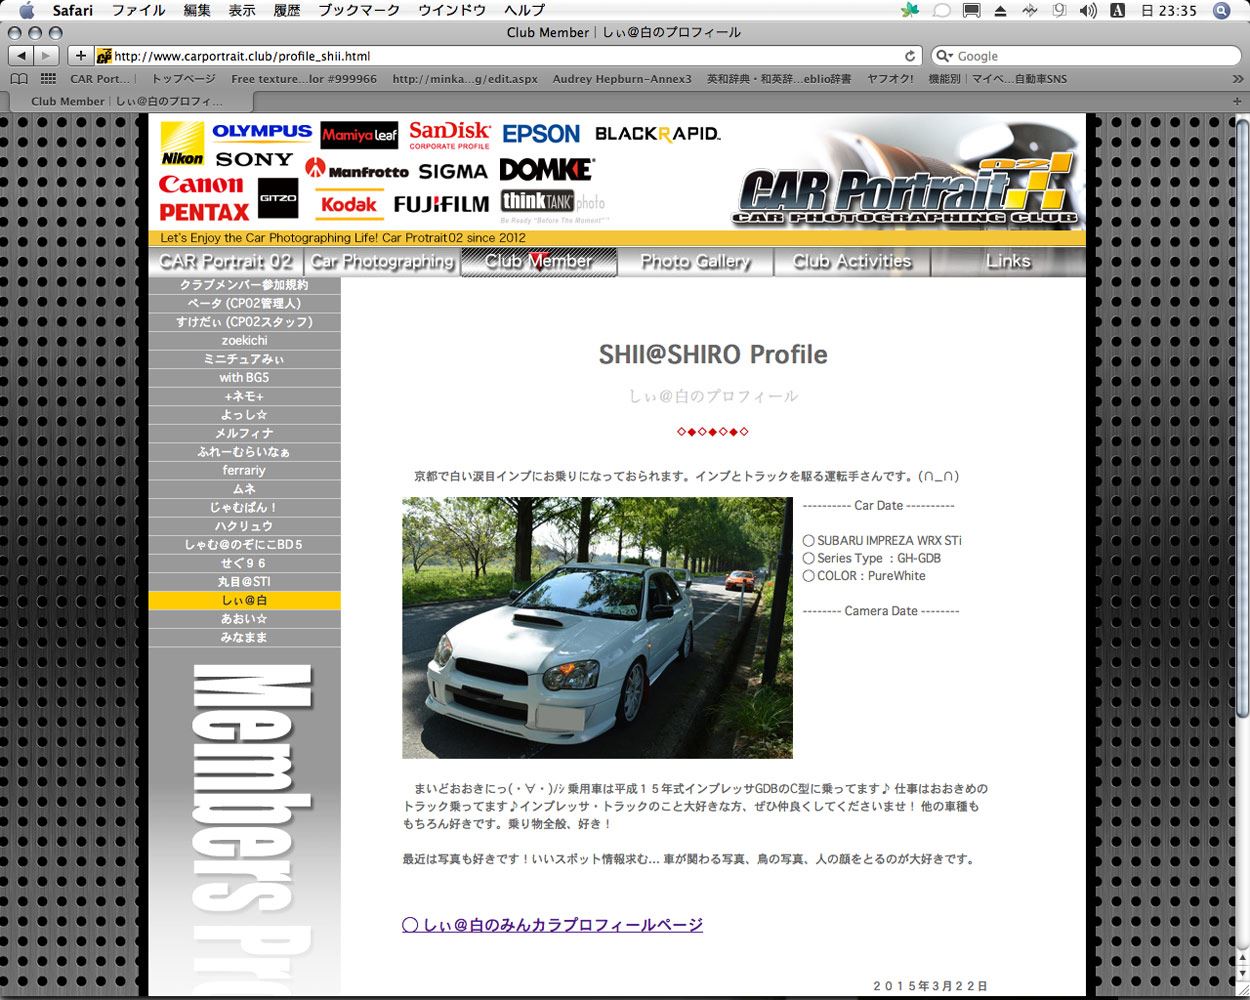1250x1000 pixels.
Task: Open the Apple menu
Action: click(x=27, y=10)
